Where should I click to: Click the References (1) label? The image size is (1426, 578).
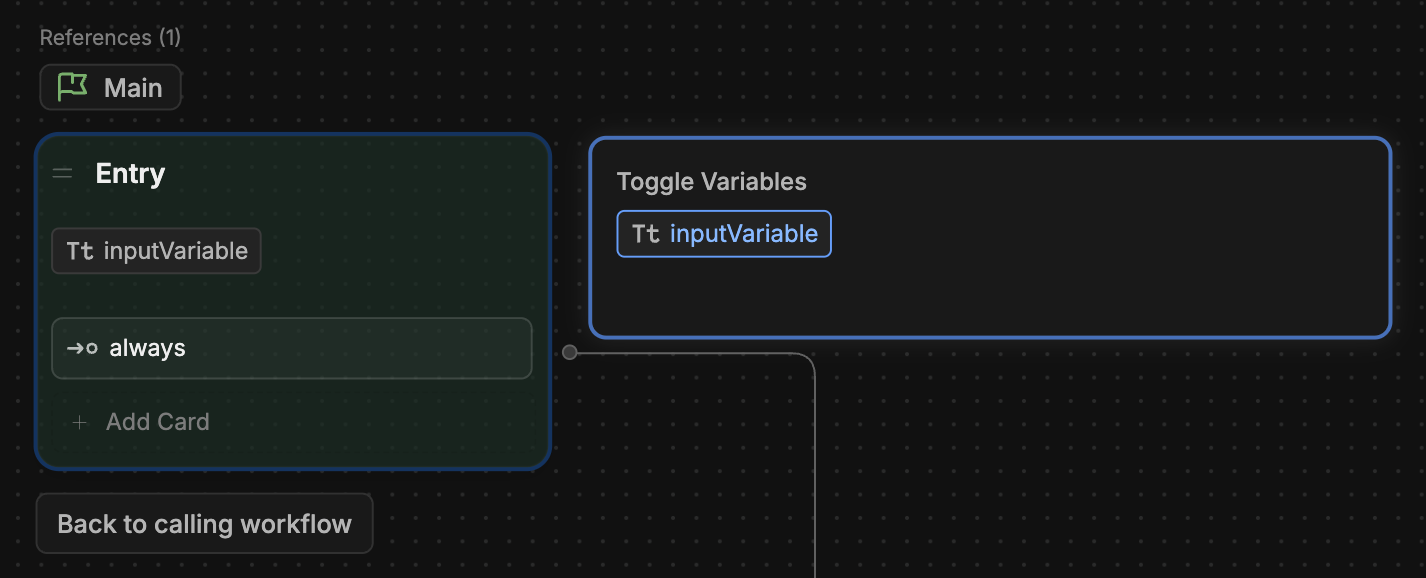pyautogui.click(x=110, y=37)
